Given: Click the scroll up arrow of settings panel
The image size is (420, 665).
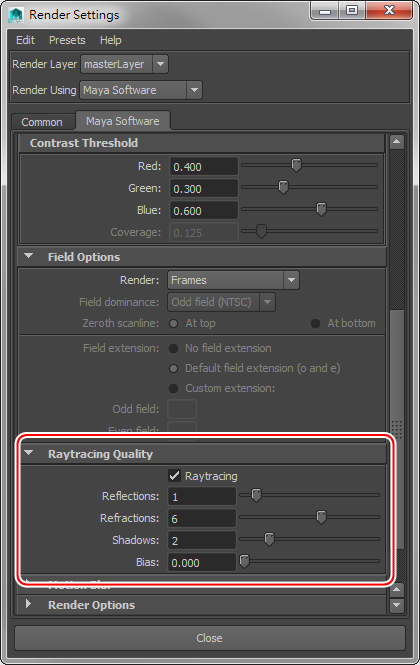Looking at the screenshot, I should pos(397,142).
